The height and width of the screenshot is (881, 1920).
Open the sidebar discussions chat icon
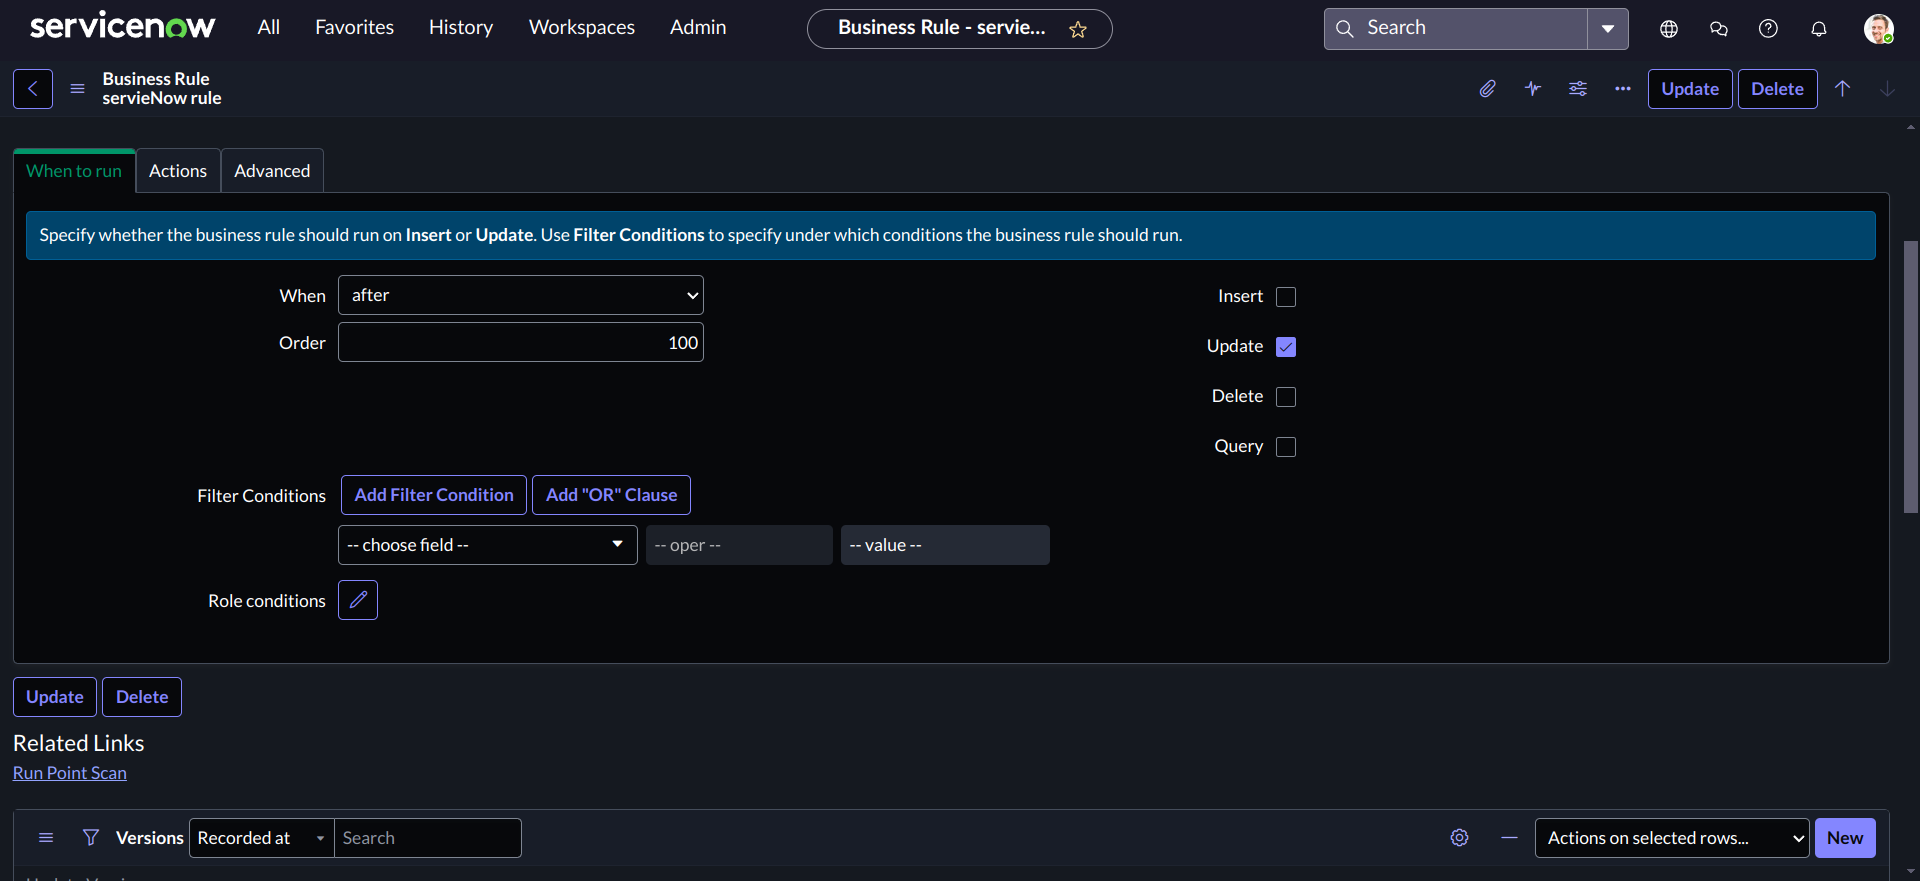coord(1719,29)
